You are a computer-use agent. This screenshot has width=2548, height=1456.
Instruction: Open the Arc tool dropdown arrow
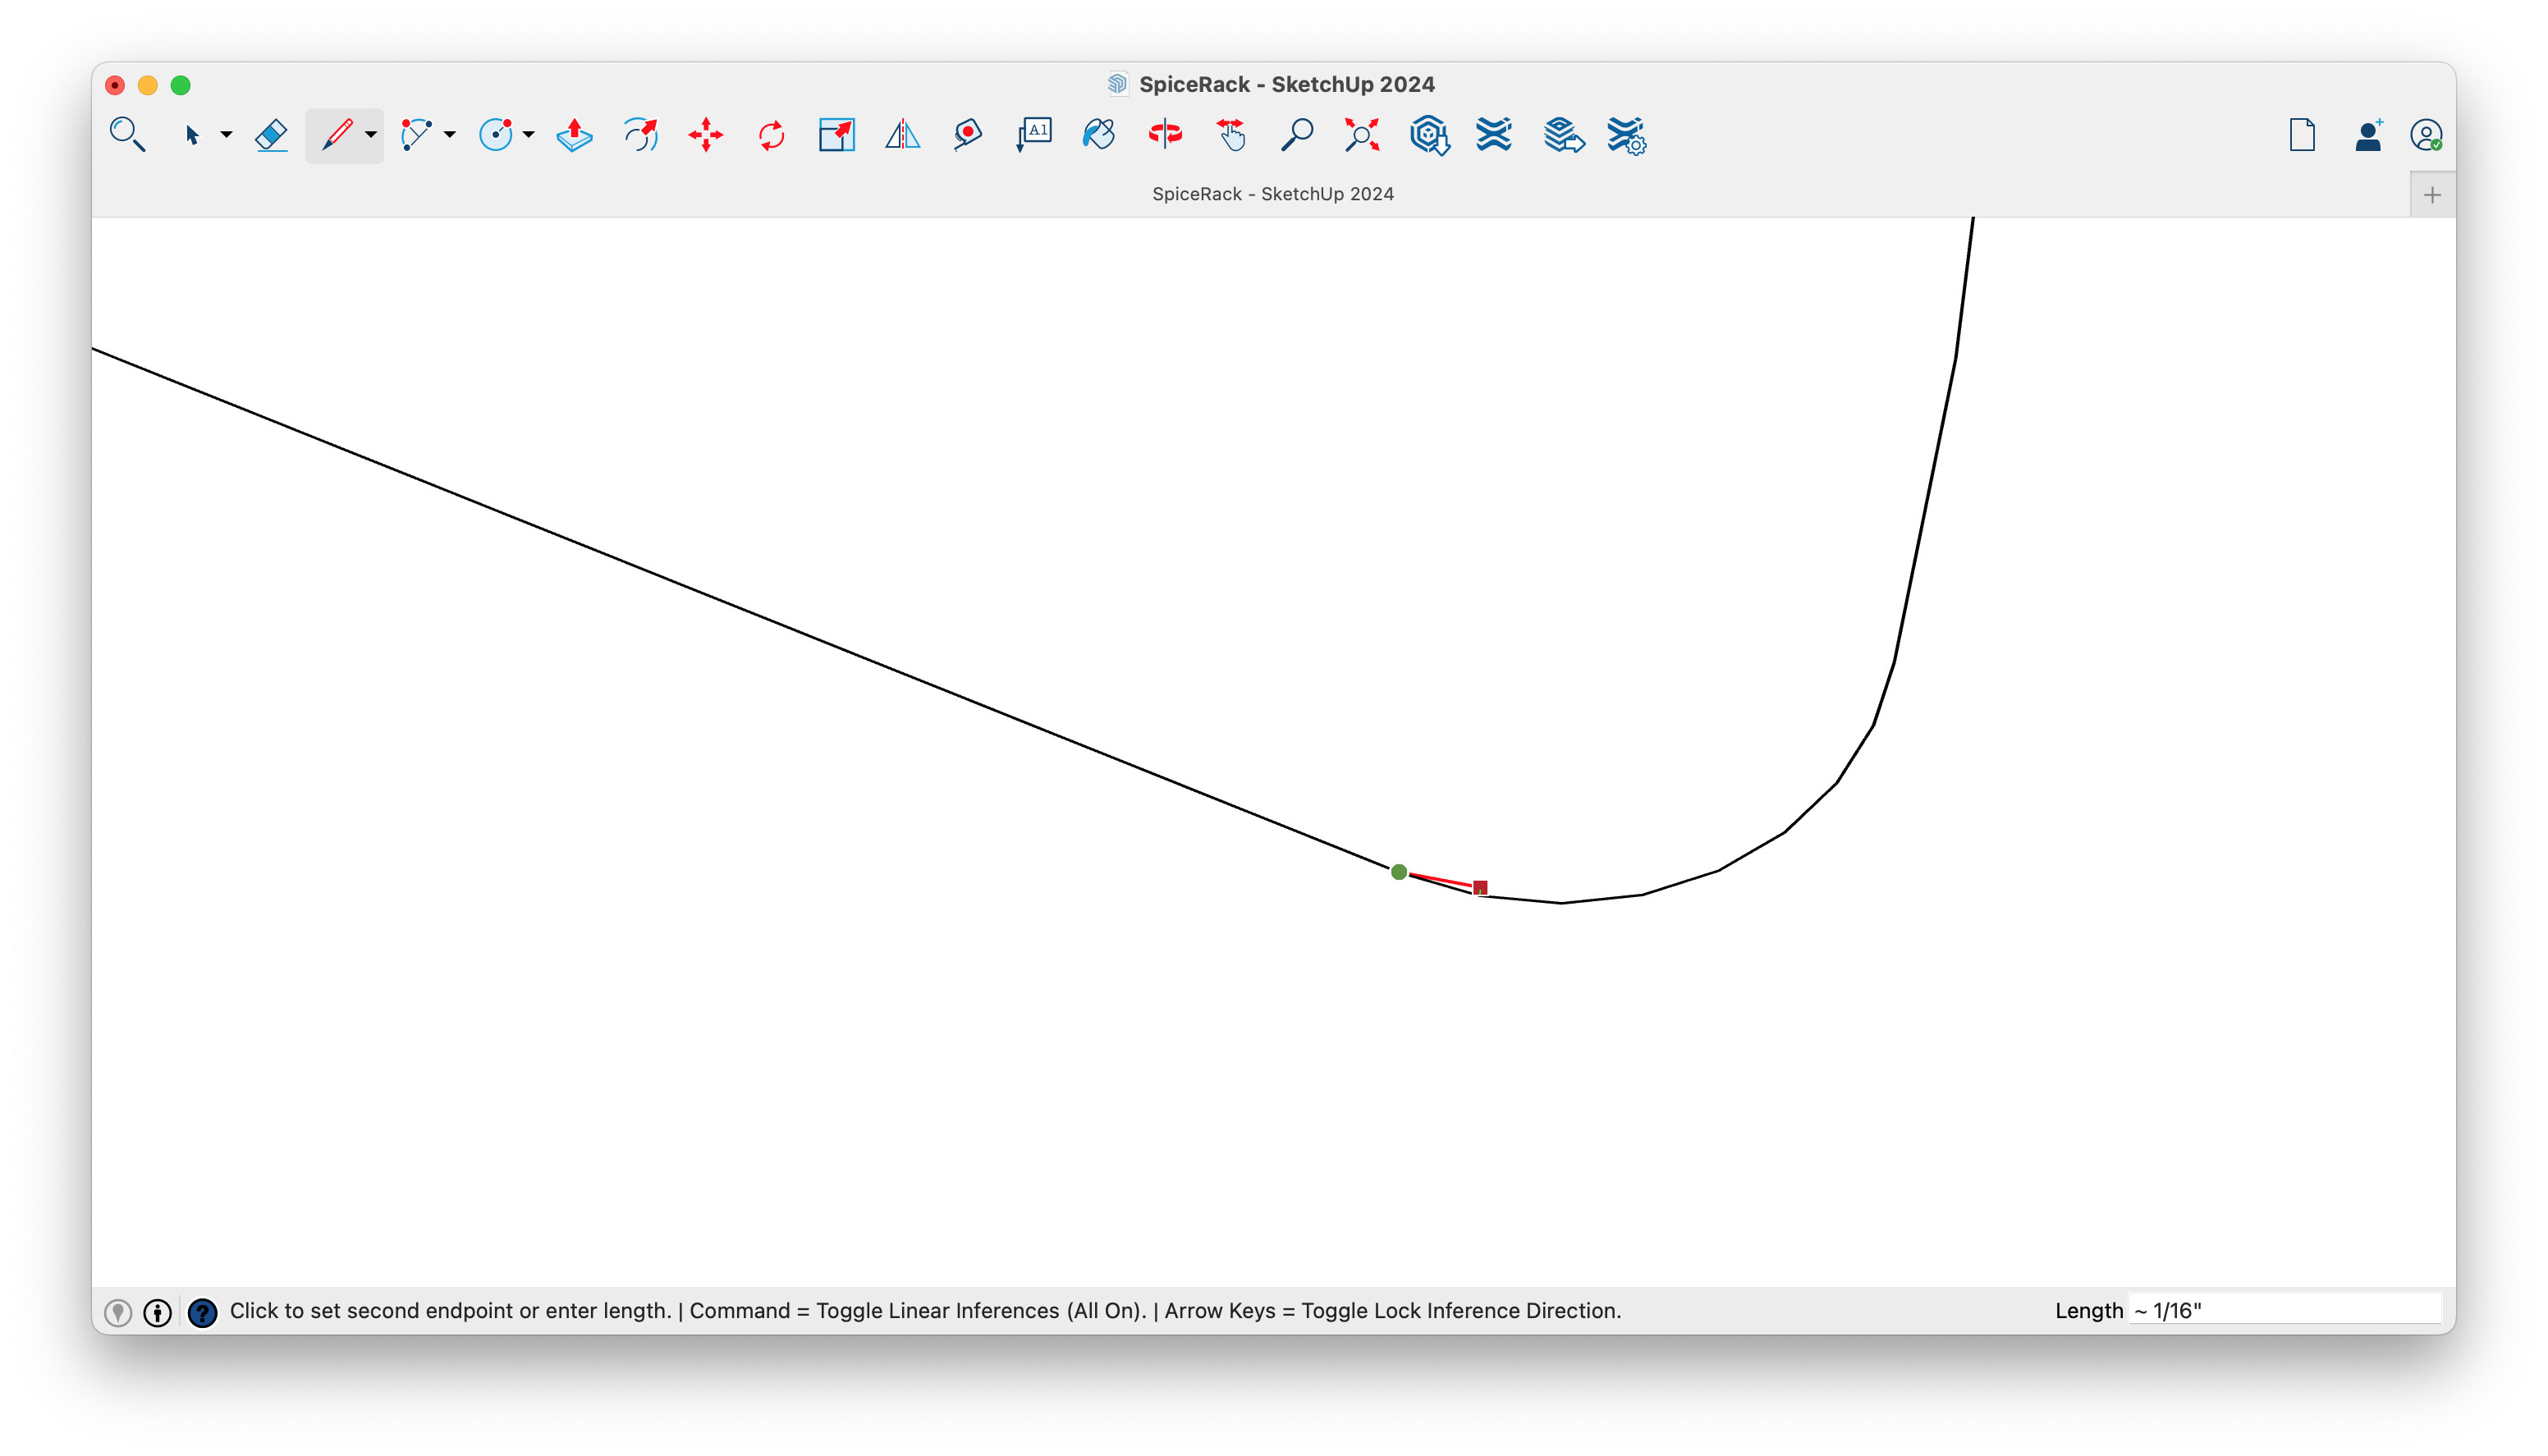tap(450, 135)
